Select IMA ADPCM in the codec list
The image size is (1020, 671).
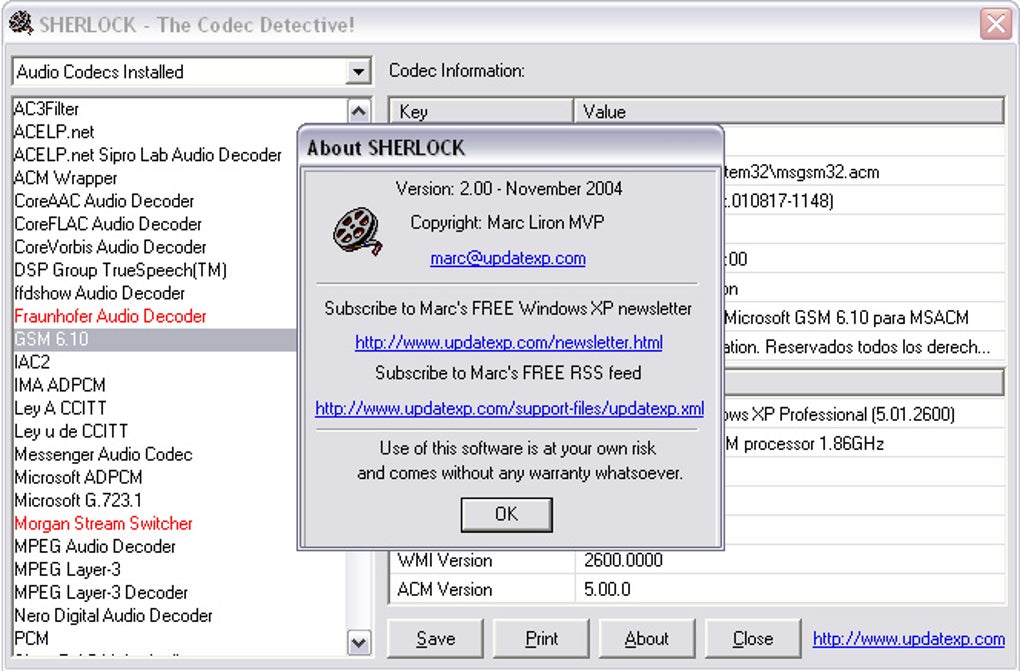(59, 385)
